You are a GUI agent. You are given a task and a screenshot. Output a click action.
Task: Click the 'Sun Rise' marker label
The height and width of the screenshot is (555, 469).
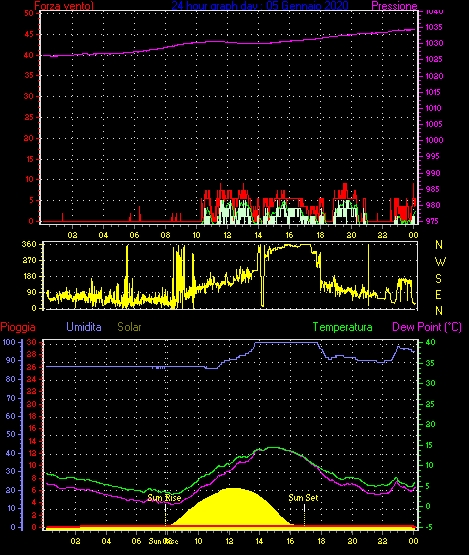coord(164,498)
